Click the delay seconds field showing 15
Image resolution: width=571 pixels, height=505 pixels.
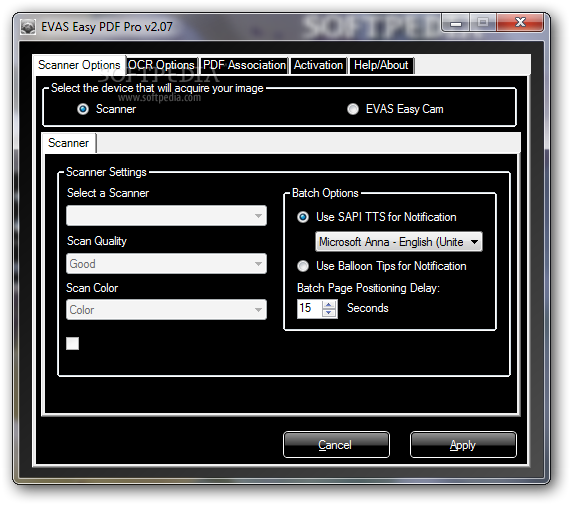(310, 308)
